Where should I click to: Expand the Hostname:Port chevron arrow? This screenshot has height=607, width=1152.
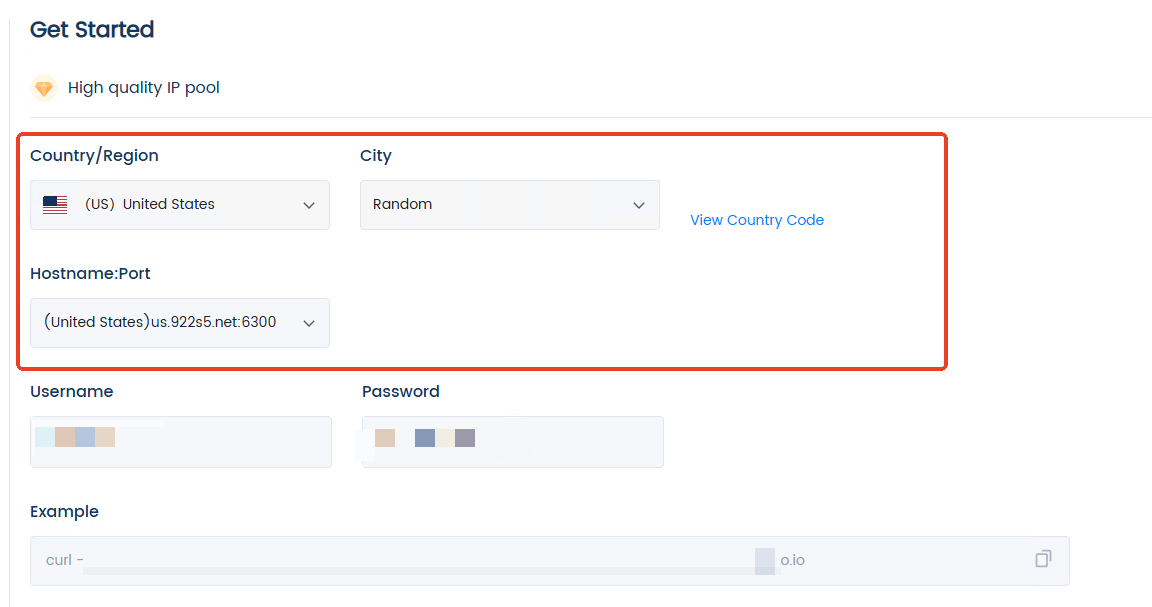pos(309,323)
